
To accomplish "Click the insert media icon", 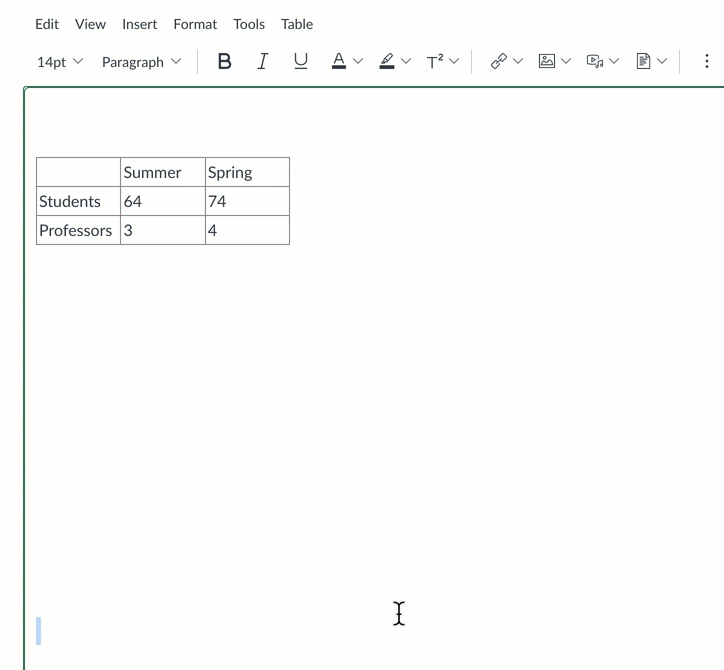I will (595, 61).
